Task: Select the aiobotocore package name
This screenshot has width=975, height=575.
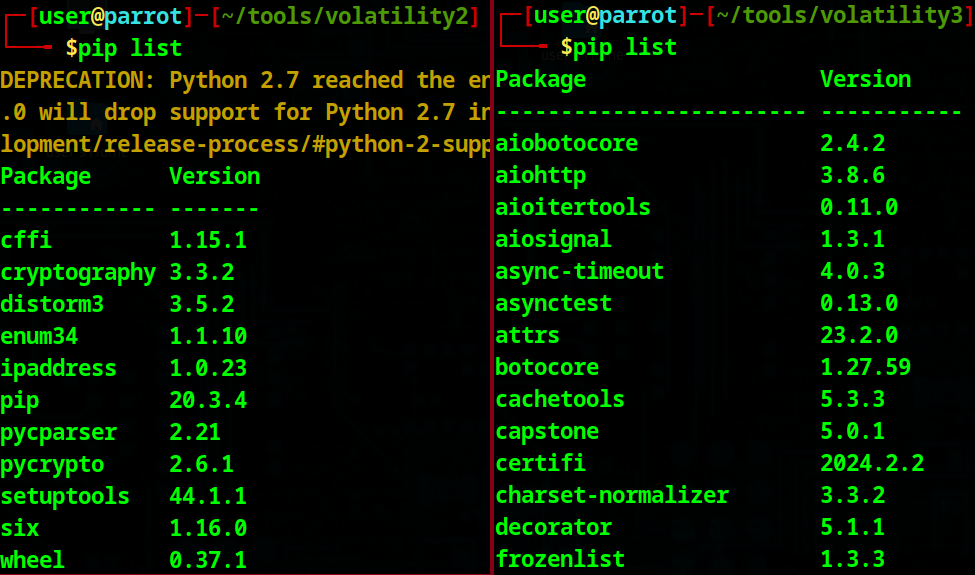Action: coord(566,144)
